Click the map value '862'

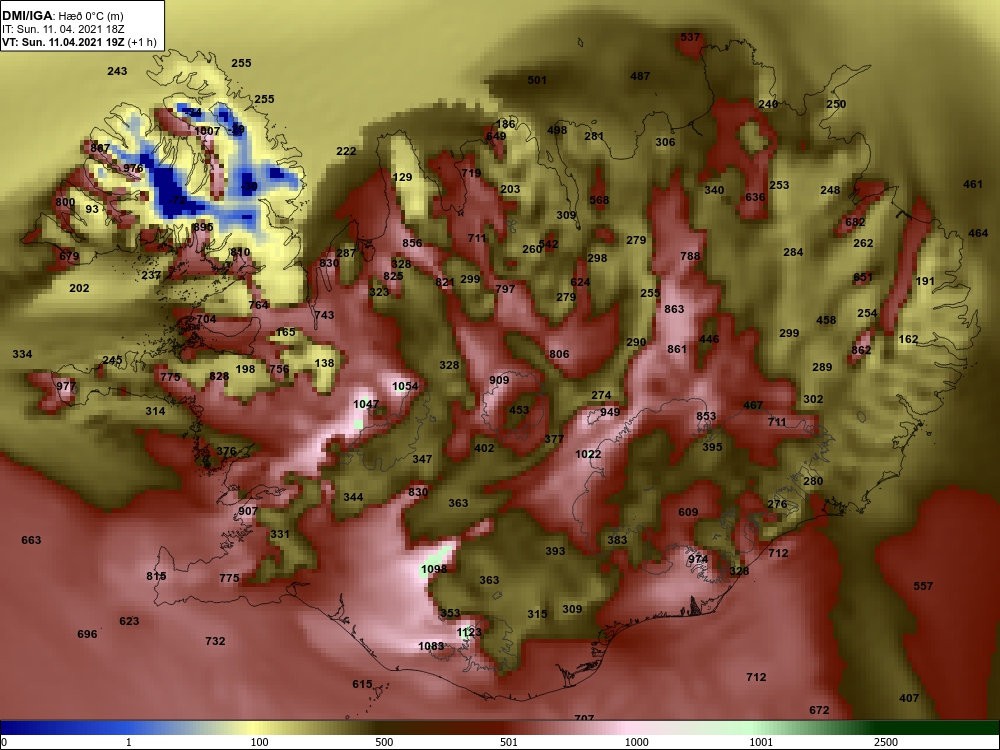tap(861, 350)
